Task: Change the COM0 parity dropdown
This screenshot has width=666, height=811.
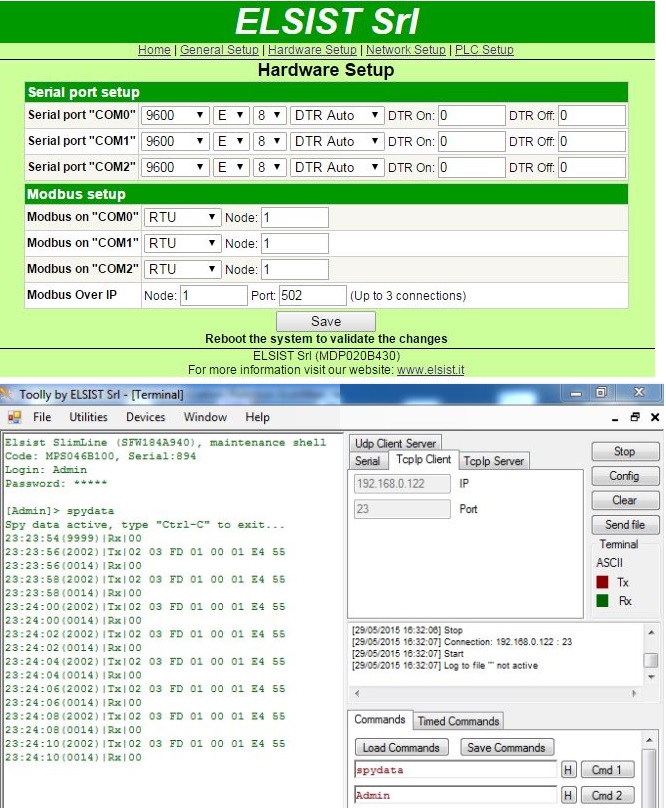Action: 231,115
